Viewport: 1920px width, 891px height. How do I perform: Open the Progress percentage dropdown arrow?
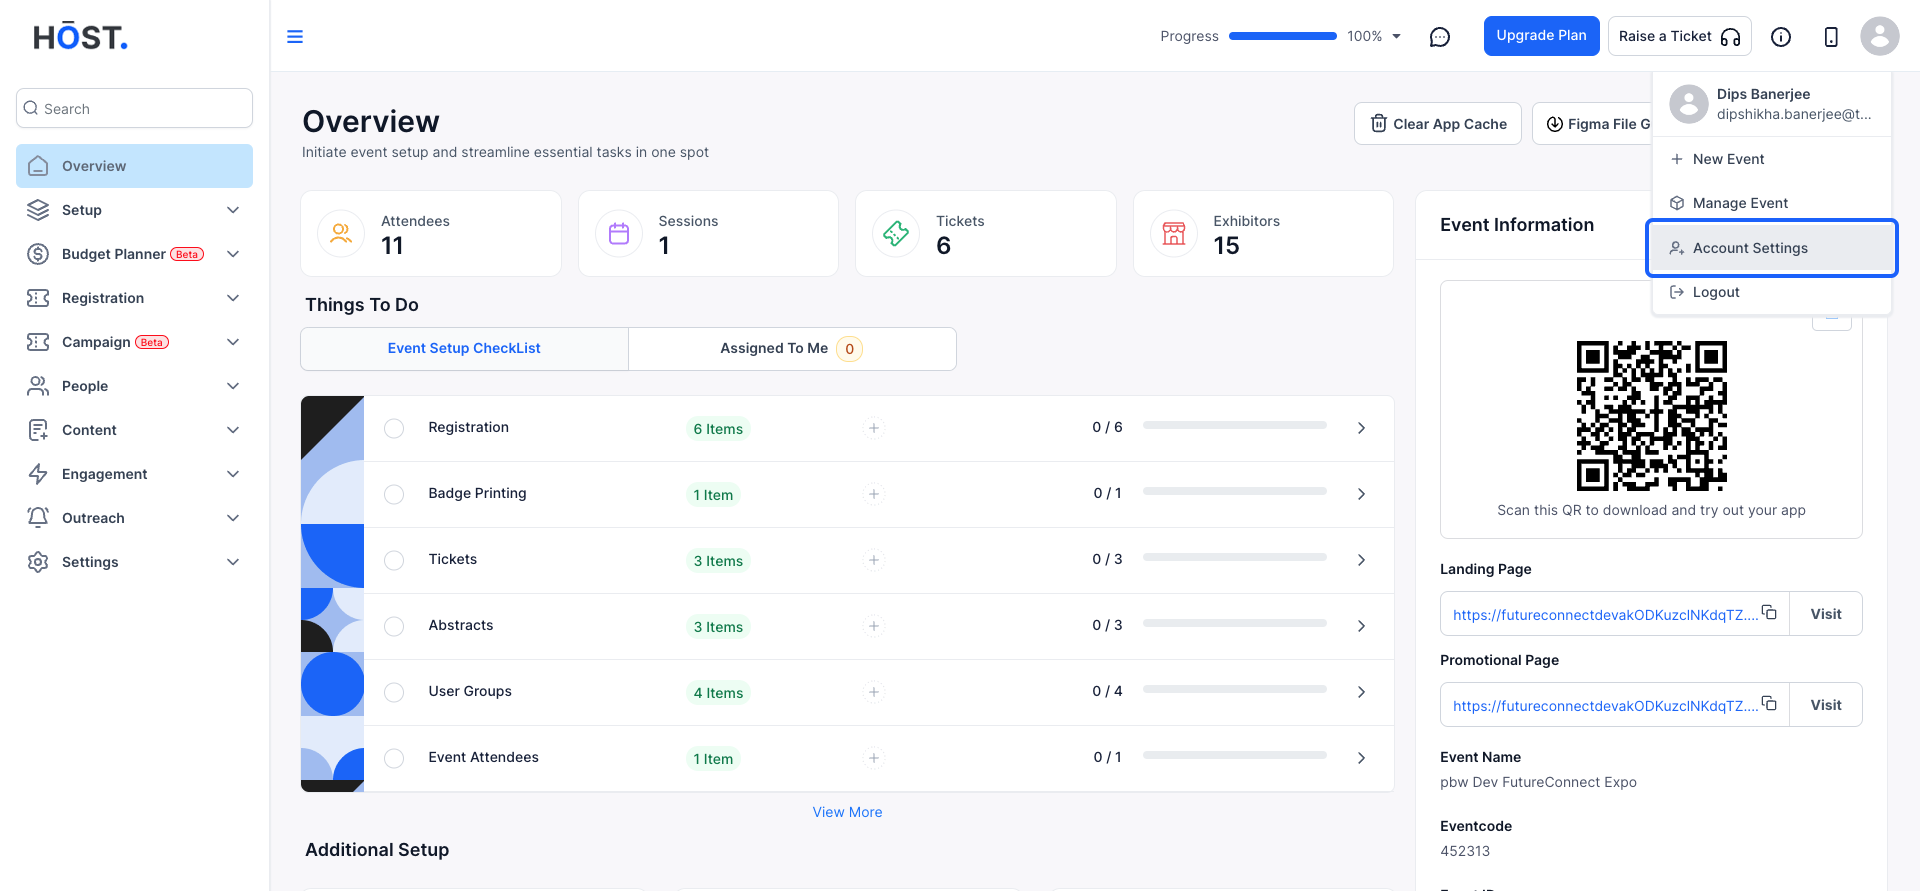(x=1397, y=36)
